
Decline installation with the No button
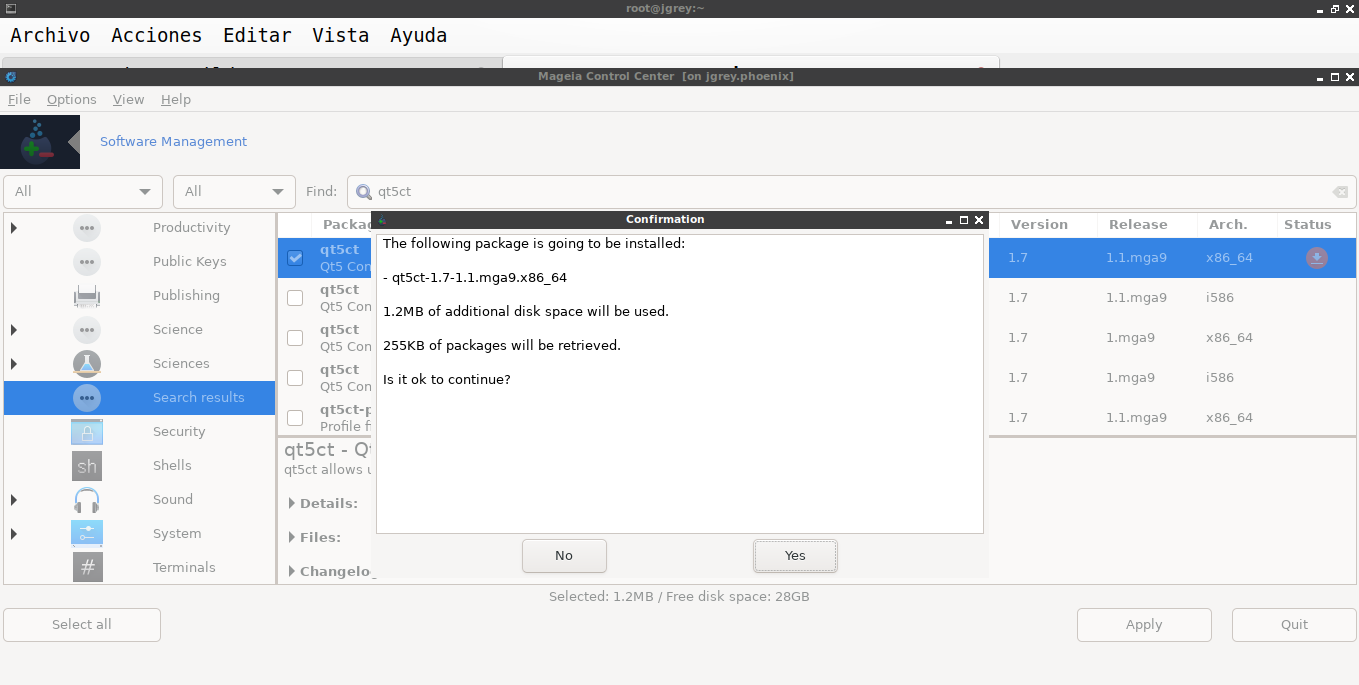point(564,556)
